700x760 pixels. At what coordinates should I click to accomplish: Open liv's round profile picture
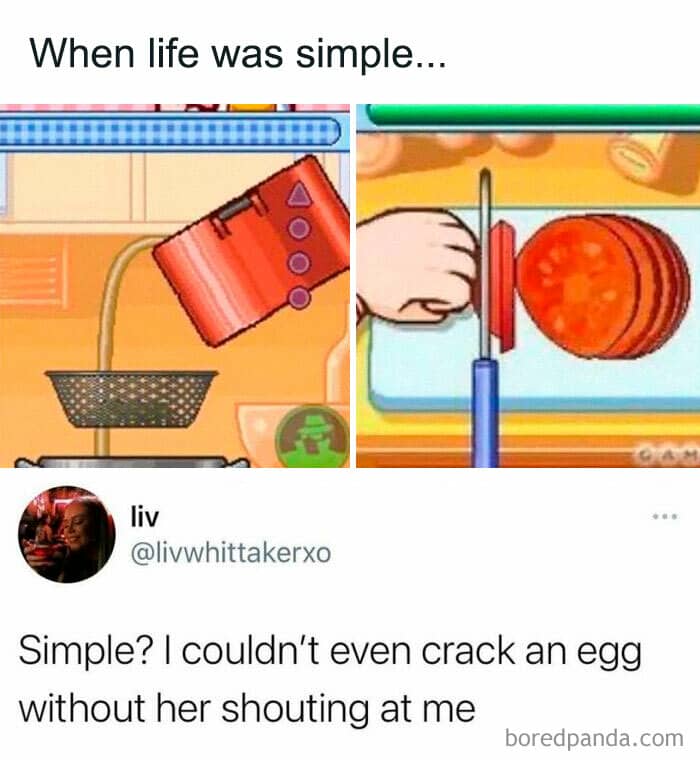(67, 534)
